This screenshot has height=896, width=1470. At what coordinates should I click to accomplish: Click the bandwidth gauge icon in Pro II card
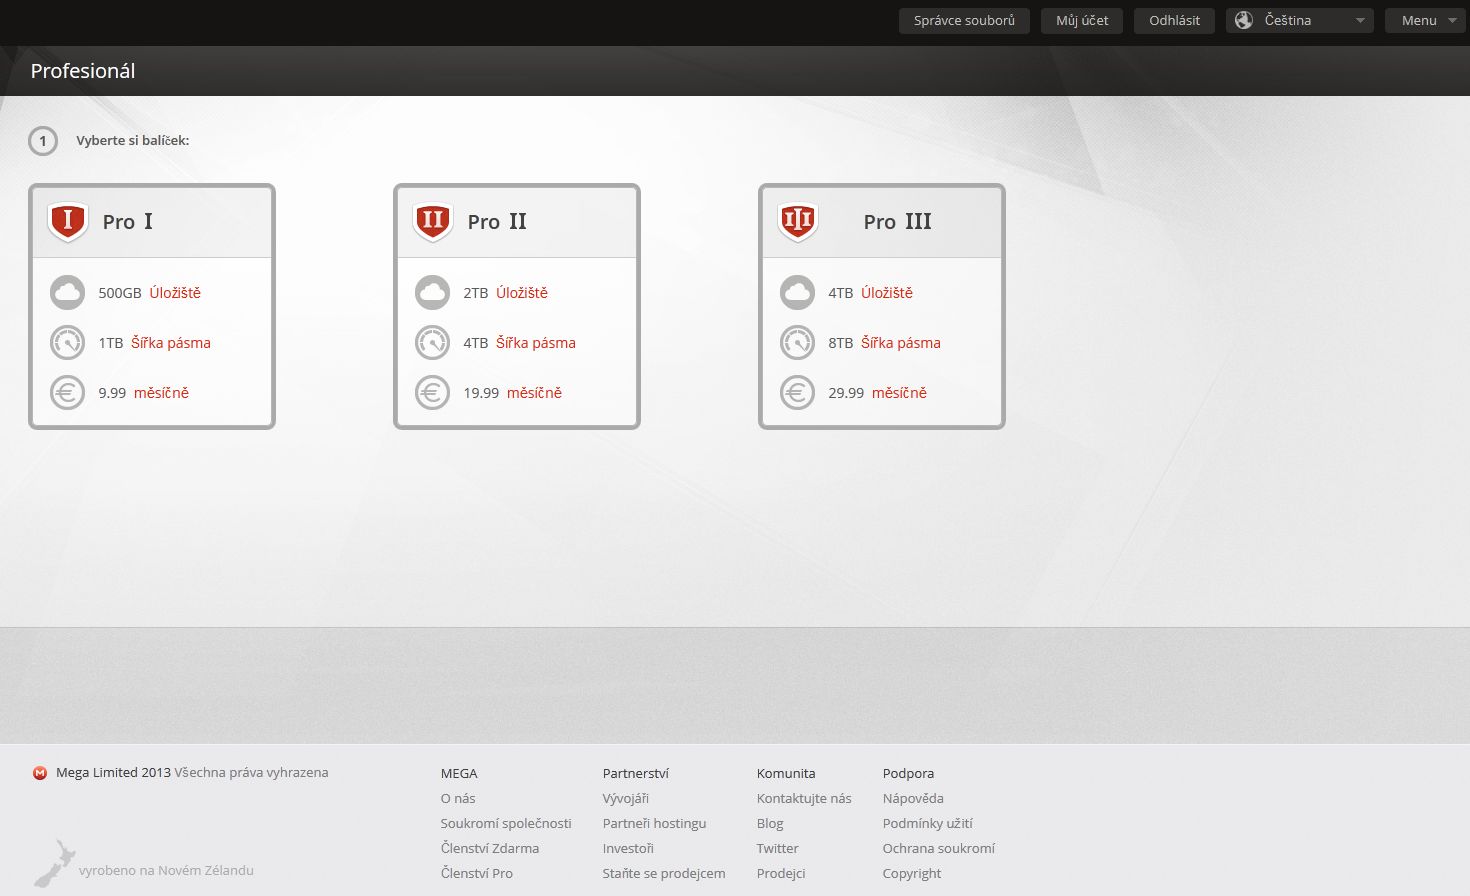pos(432,343)
